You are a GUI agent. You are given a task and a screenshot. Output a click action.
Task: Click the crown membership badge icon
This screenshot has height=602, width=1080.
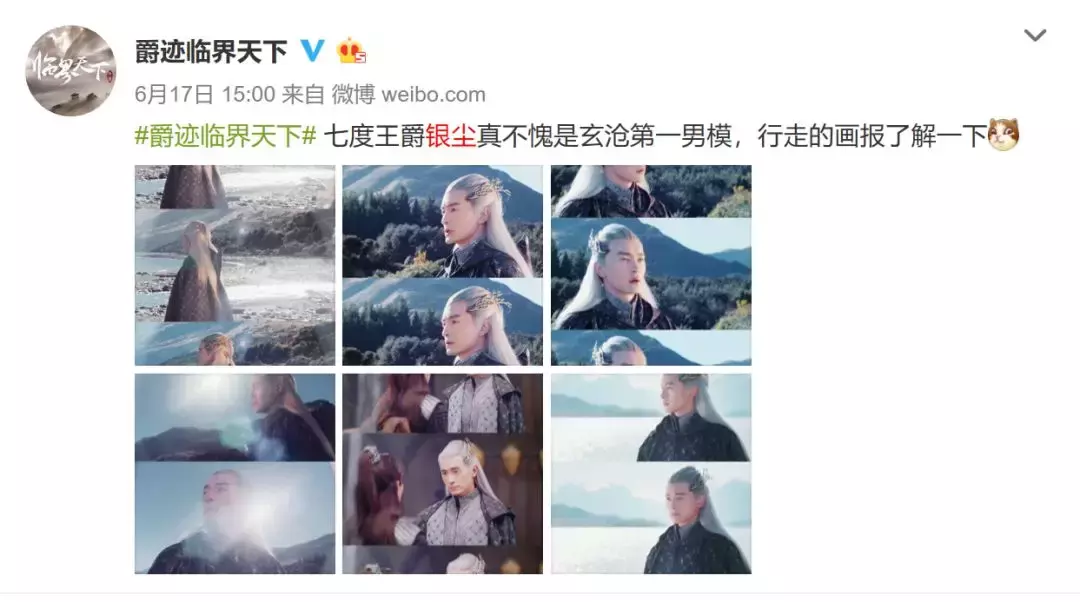[x=351, y=51]
